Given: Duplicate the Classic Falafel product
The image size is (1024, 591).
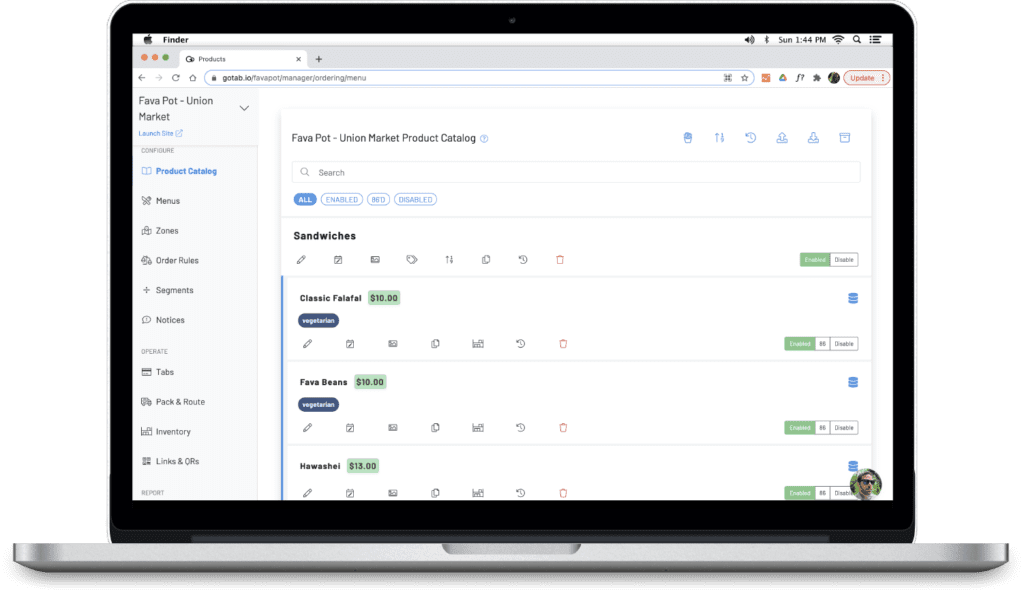Looking at the screenshot, I should point(435,343).
